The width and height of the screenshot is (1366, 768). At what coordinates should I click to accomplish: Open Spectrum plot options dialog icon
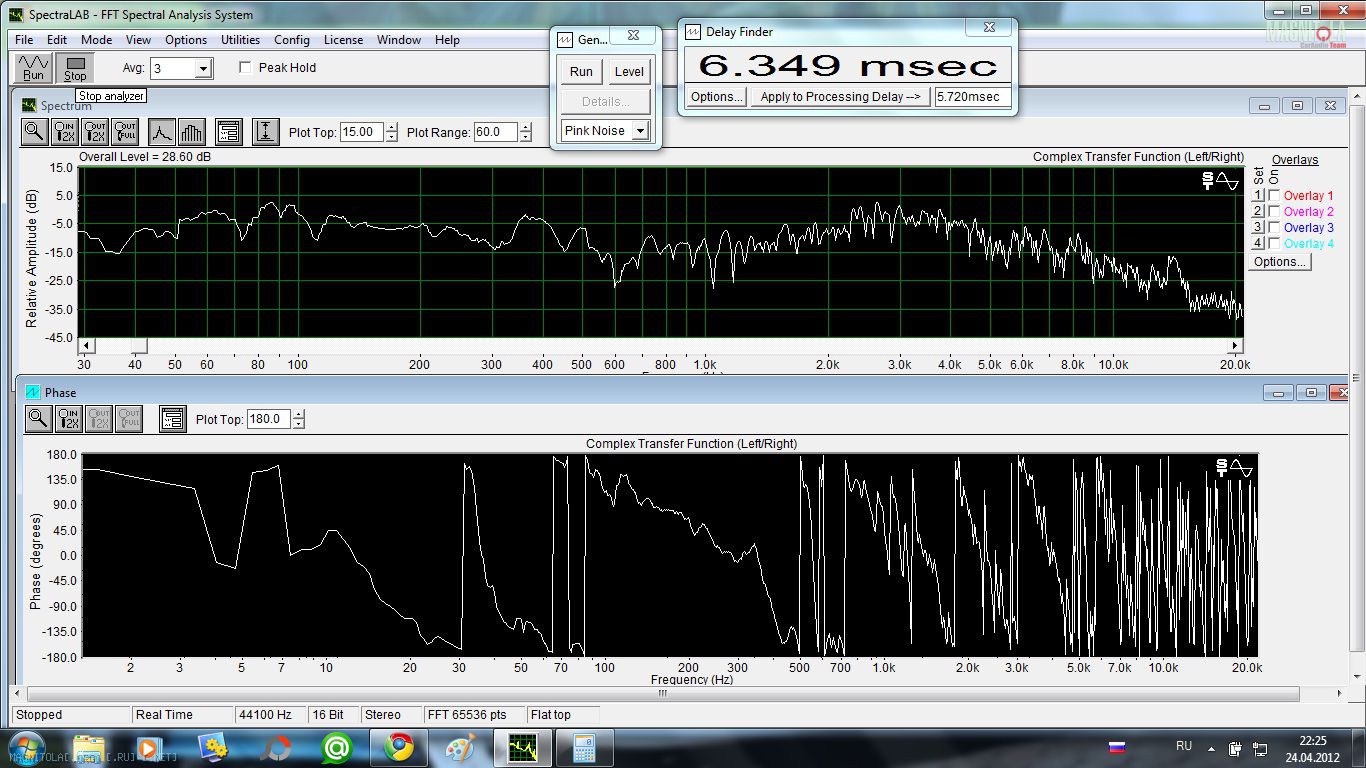(228, 131)
